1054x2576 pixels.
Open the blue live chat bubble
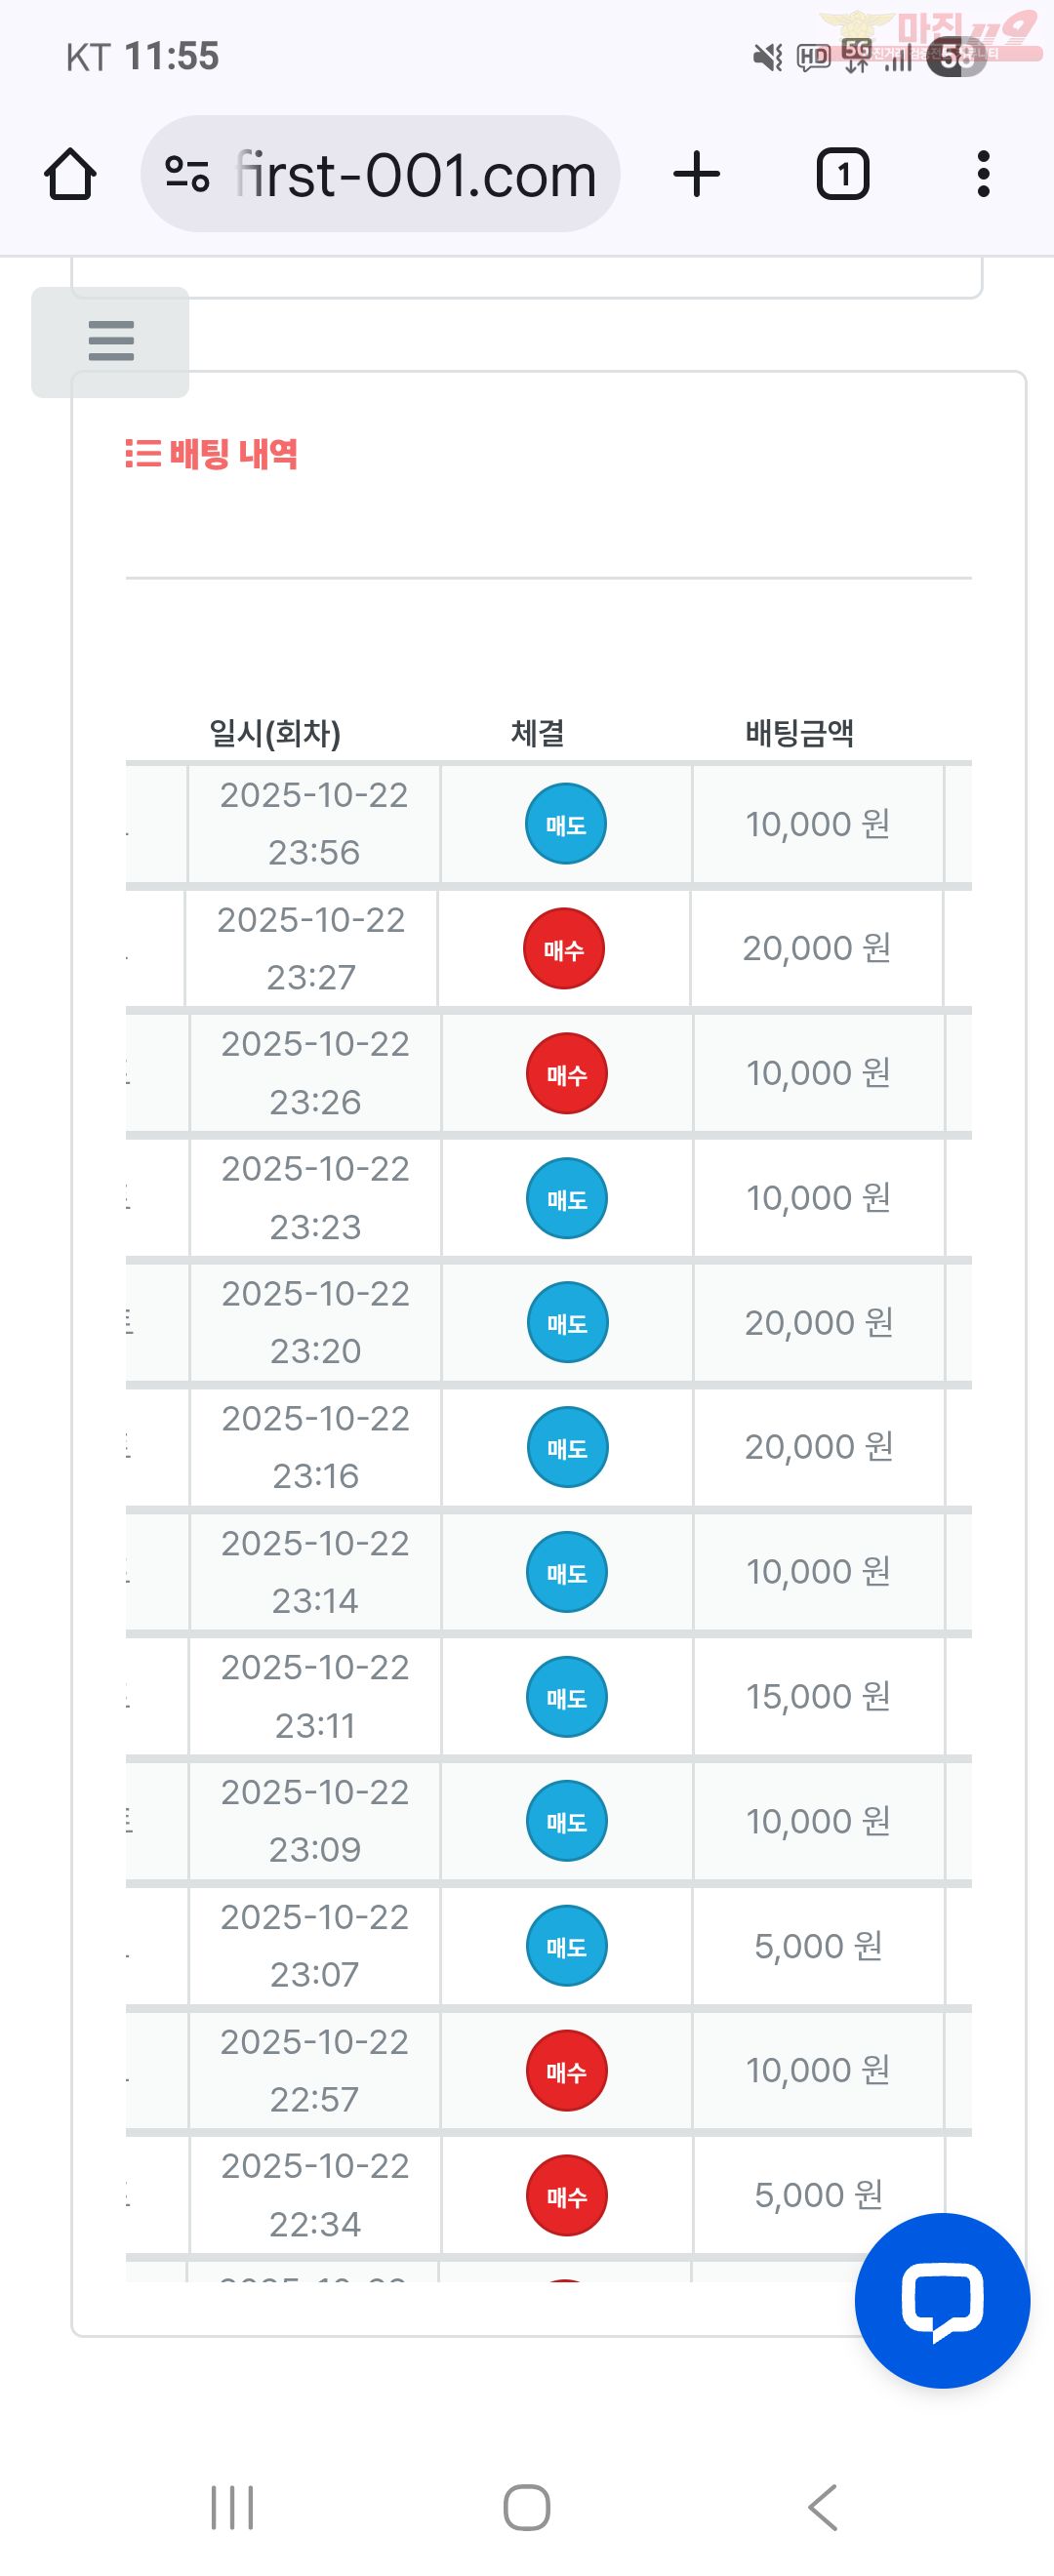click(x=941, y=2299)
